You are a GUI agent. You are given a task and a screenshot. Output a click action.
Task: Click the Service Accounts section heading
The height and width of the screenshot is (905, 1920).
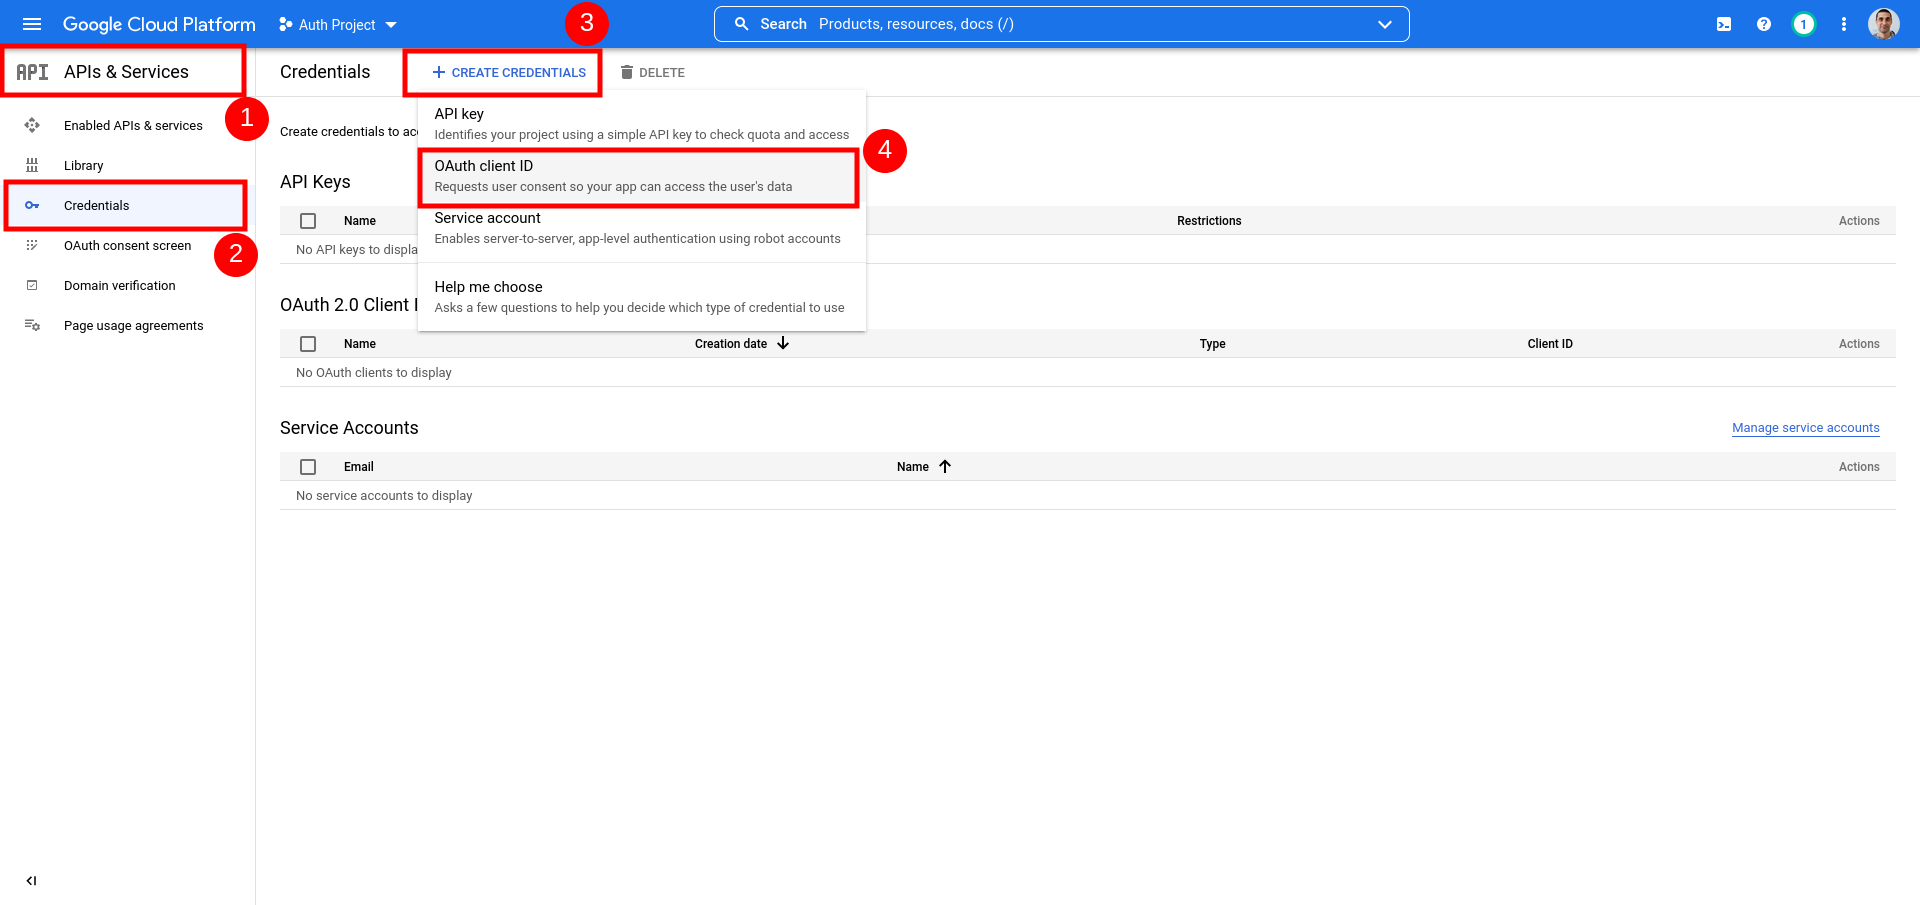pos(349,428)
